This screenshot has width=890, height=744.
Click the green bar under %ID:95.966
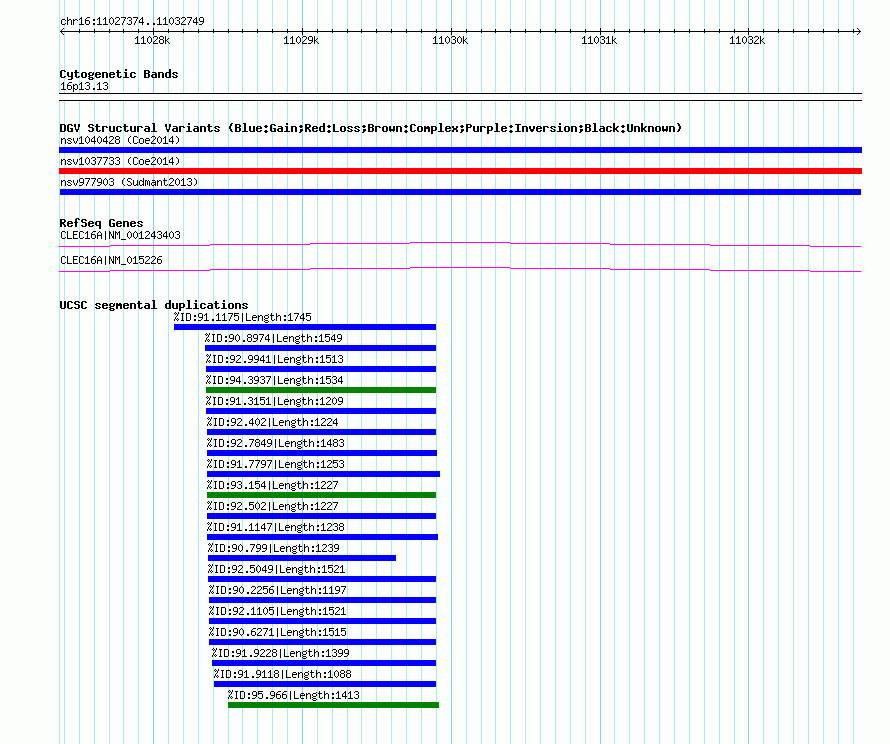coord(333,705)
